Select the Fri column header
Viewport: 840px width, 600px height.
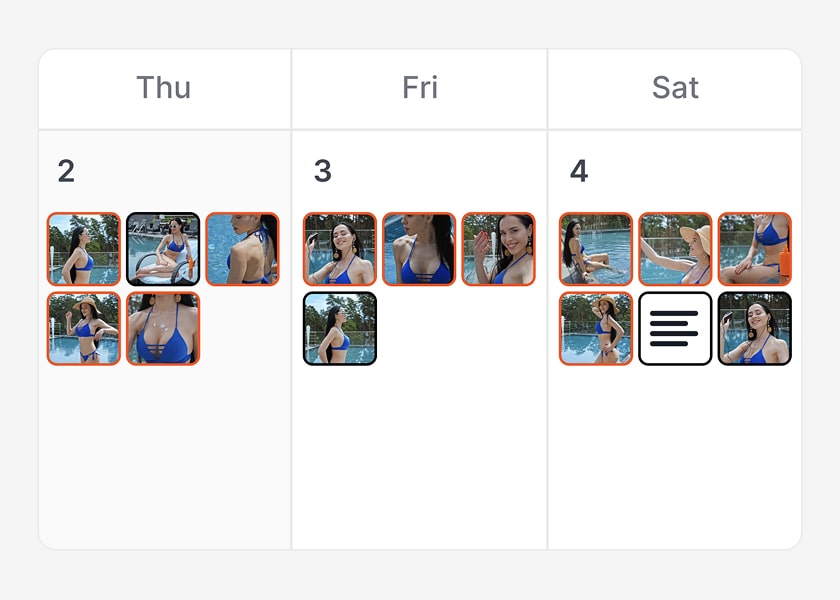pos(420,88)
